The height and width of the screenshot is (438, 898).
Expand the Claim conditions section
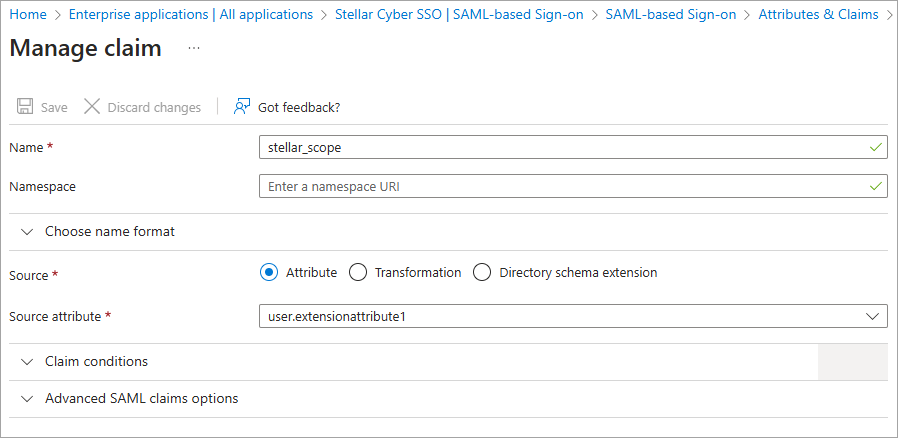click(x=96, y=361)
